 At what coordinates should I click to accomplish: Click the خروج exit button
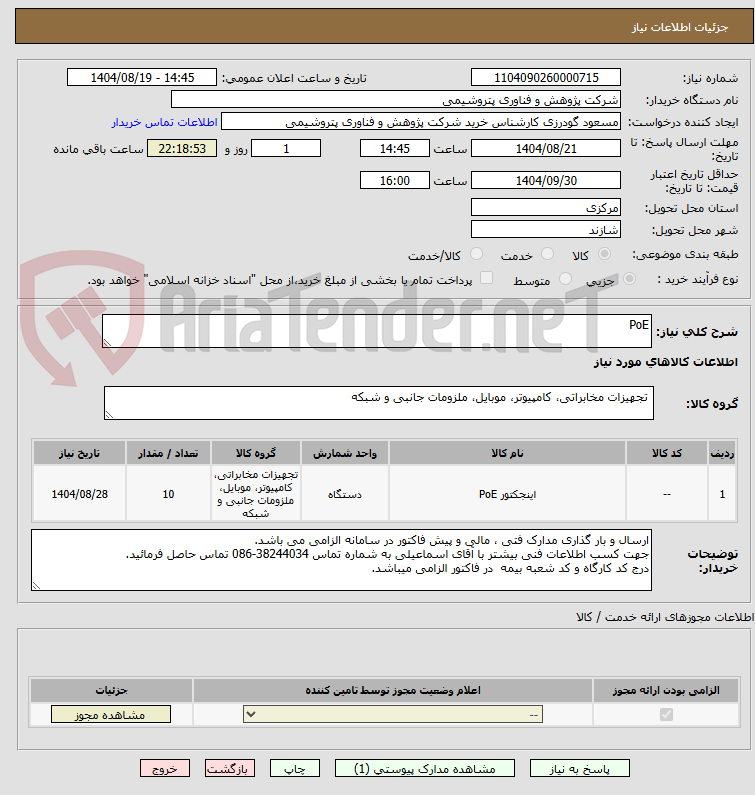coord(165,769)
